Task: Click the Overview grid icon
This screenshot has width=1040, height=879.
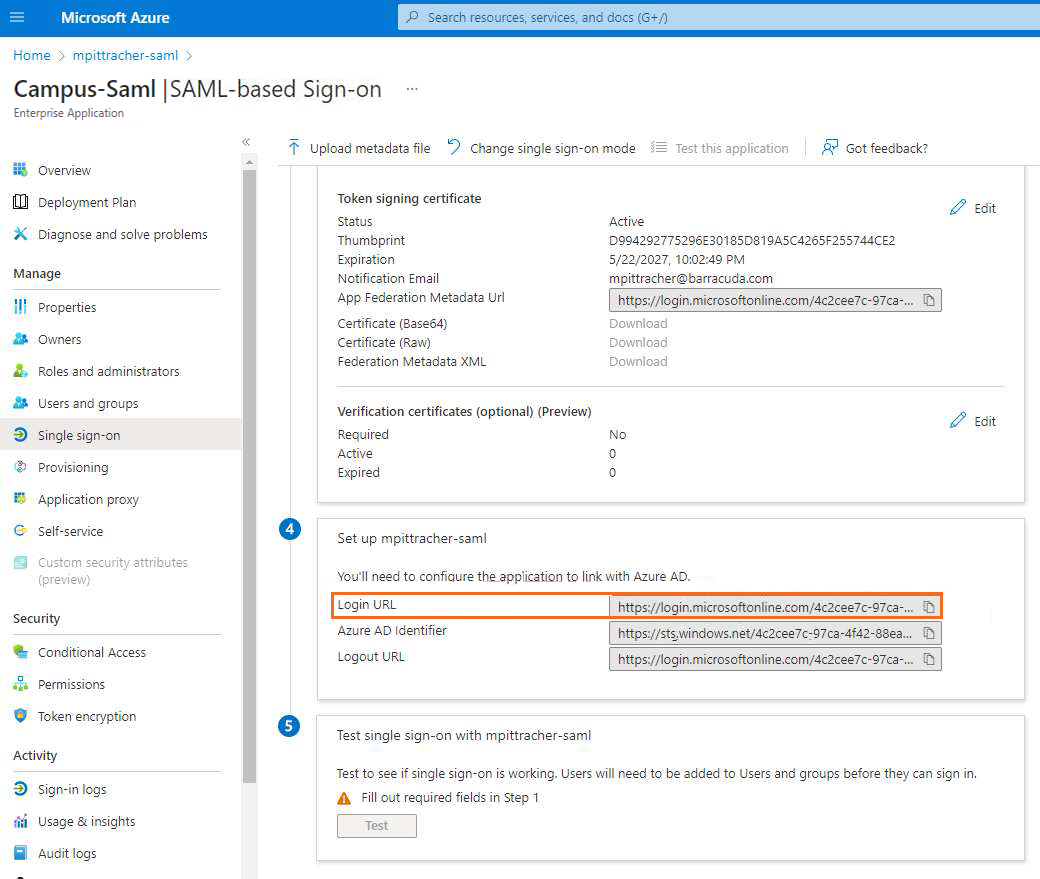Action: point(21,170)
